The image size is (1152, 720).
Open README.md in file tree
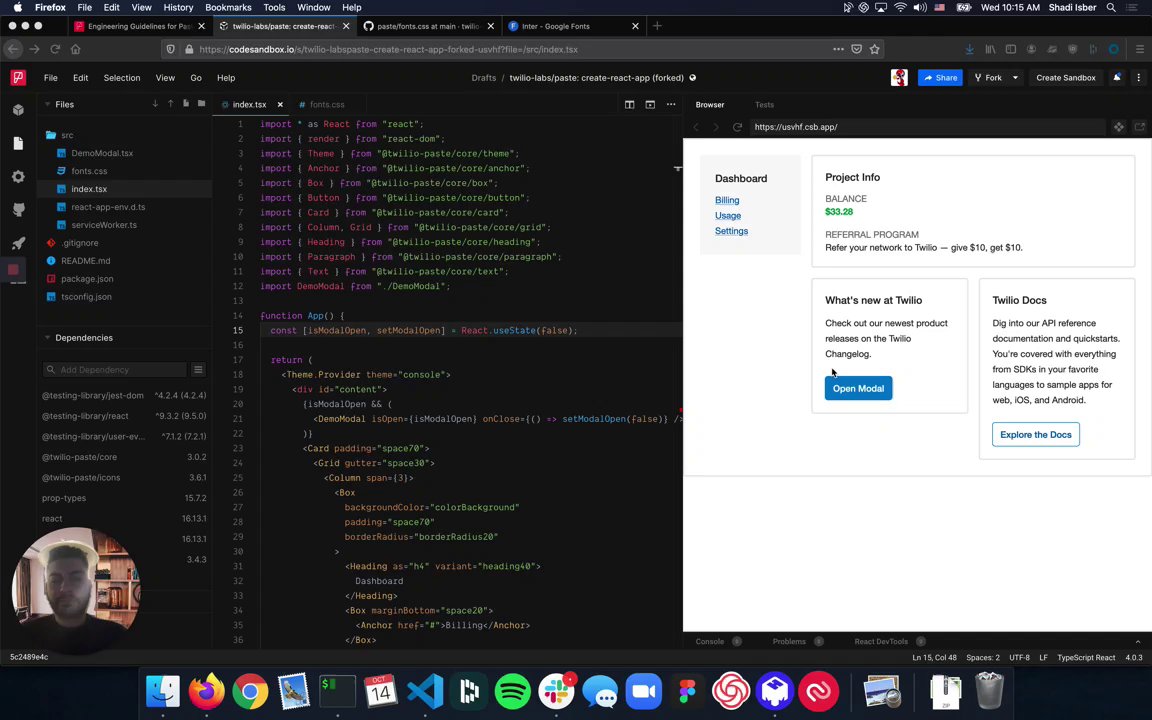pos(85,261)
